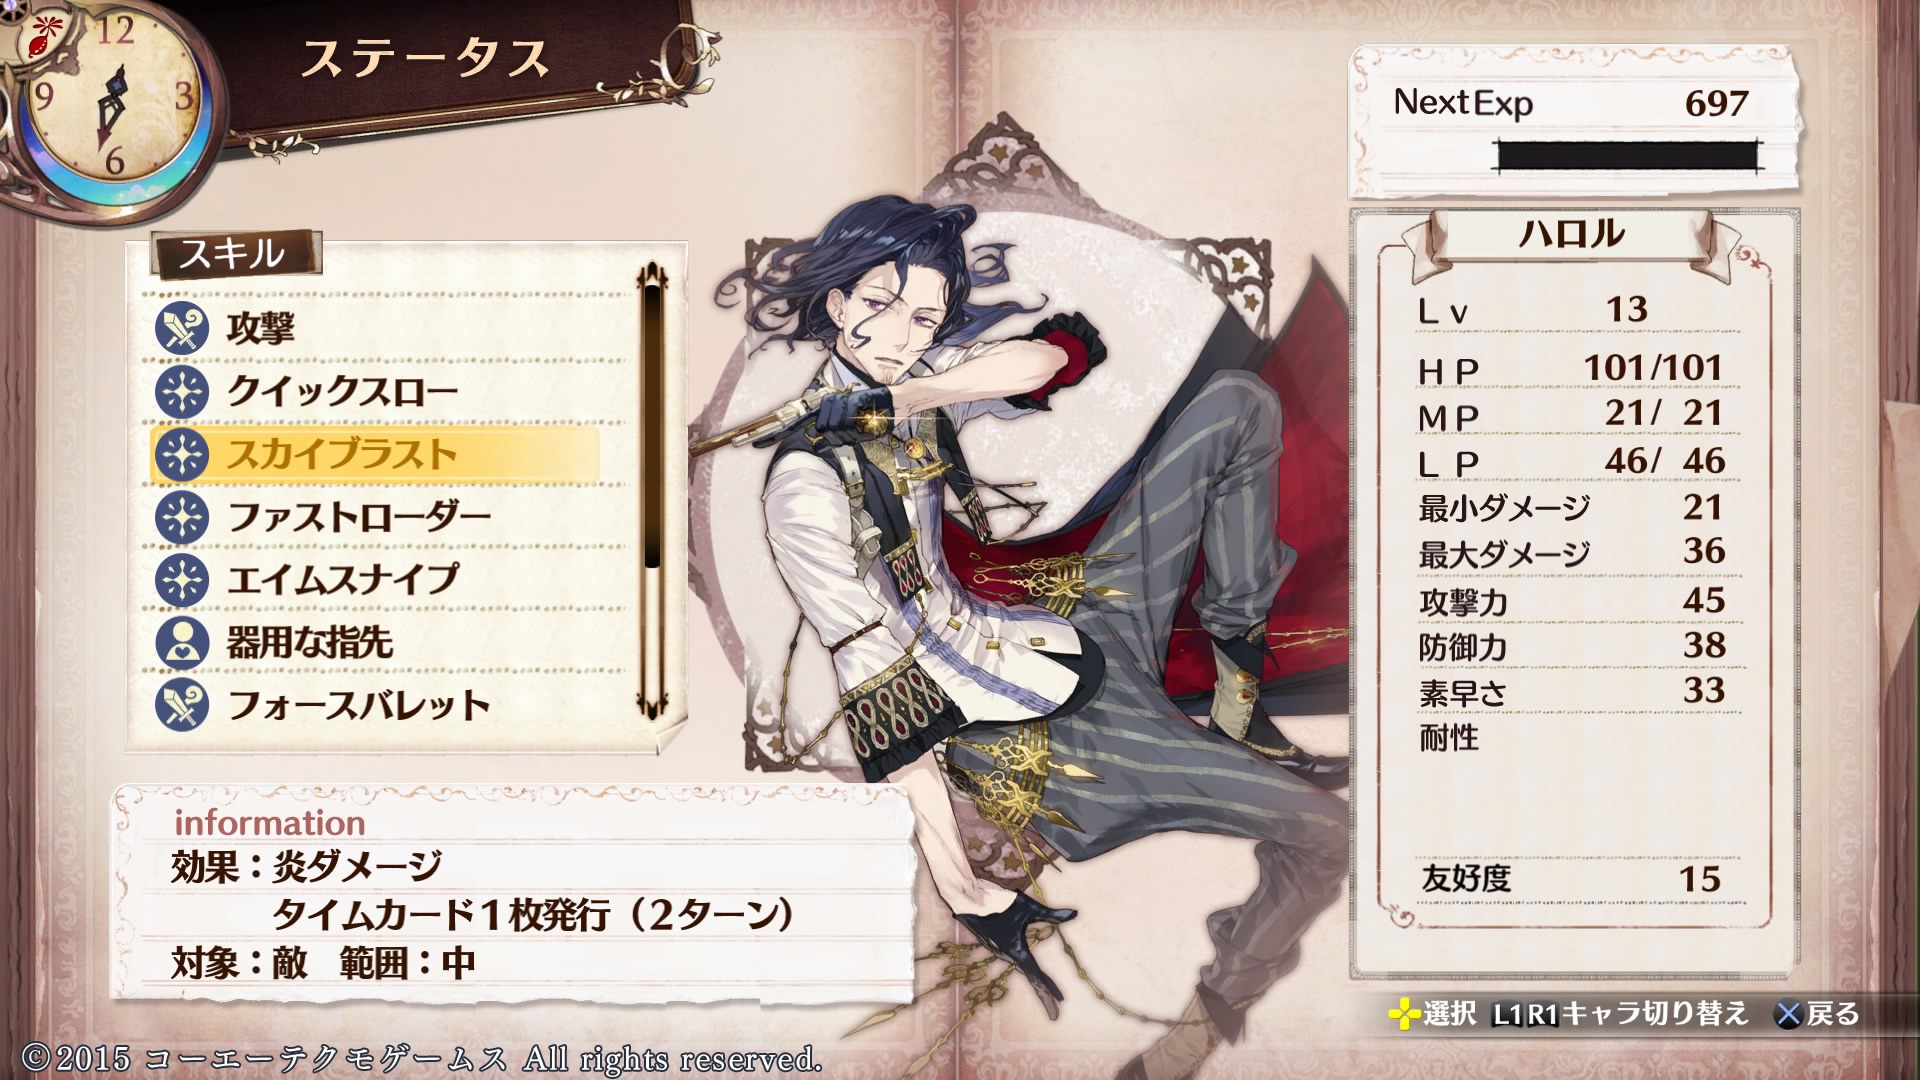This screenshot has width=1920, height=1080.
Task: Click the L1R1 キャラ切り替え prompt
Action: [1620, 1014]
